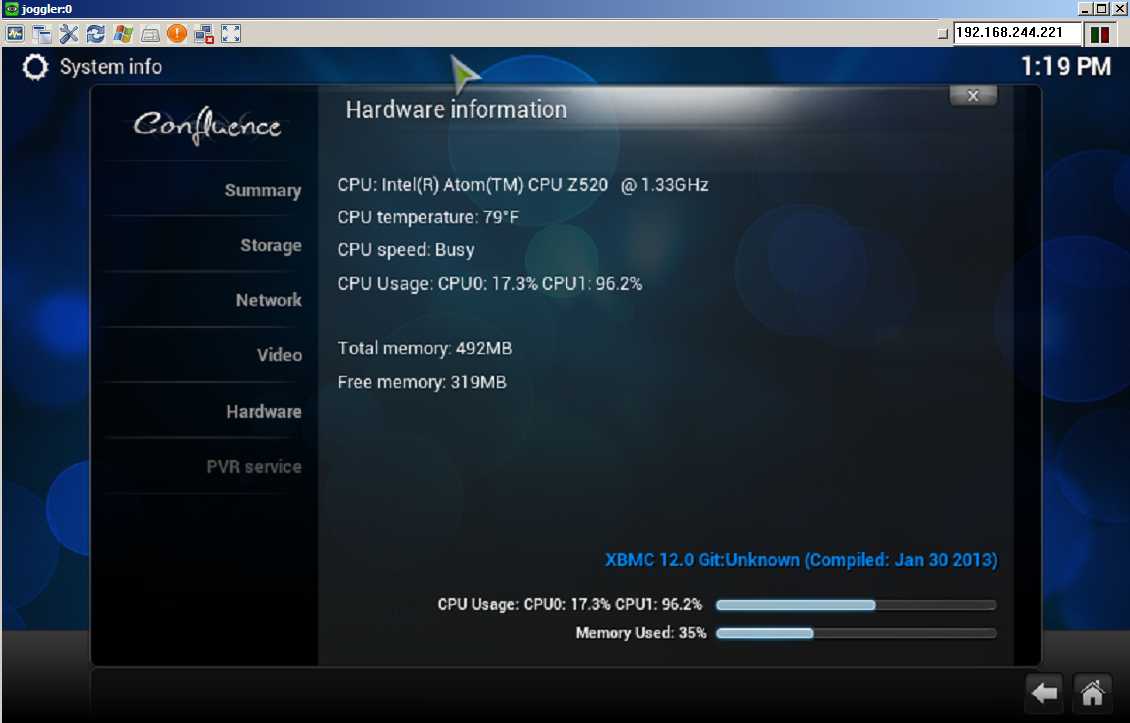1130x723 pixels.
Task: Click the Hardware information title
Action: click(456, 110)
